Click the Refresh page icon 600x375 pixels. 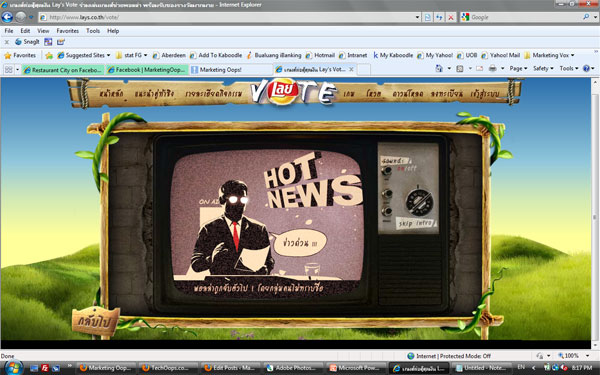tap(439, 17)
